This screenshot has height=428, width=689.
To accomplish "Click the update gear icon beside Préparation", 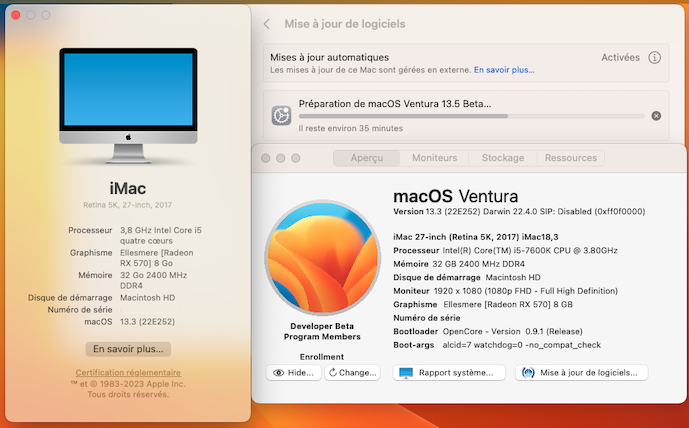I will coord(281,116).
